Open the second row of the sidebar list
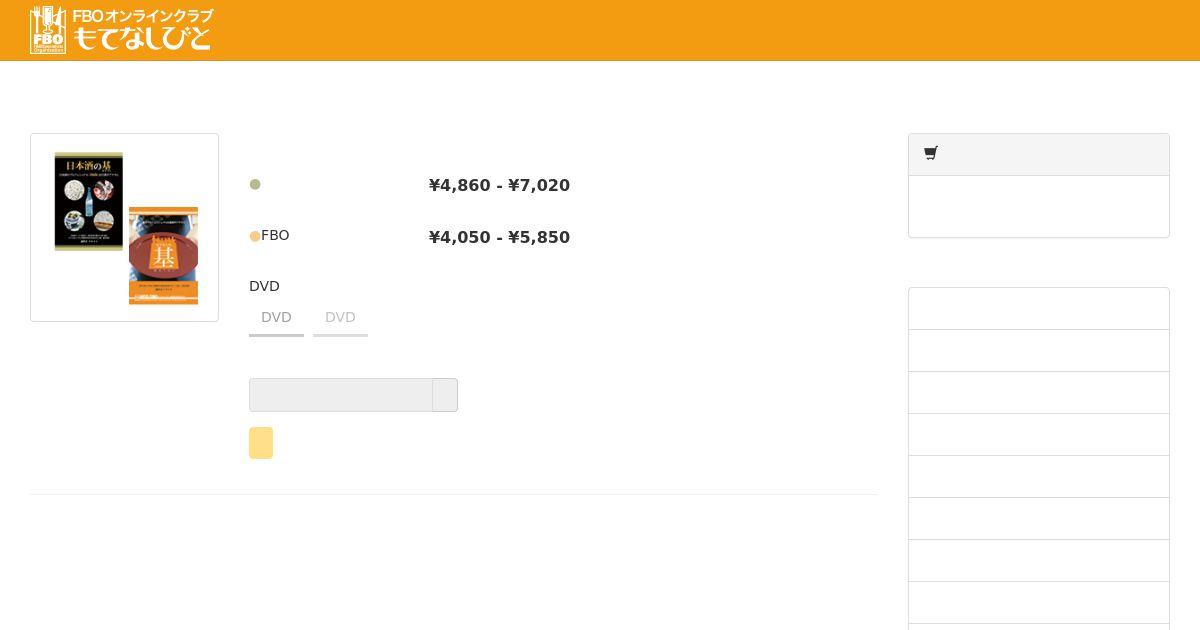 point(1038,351)
